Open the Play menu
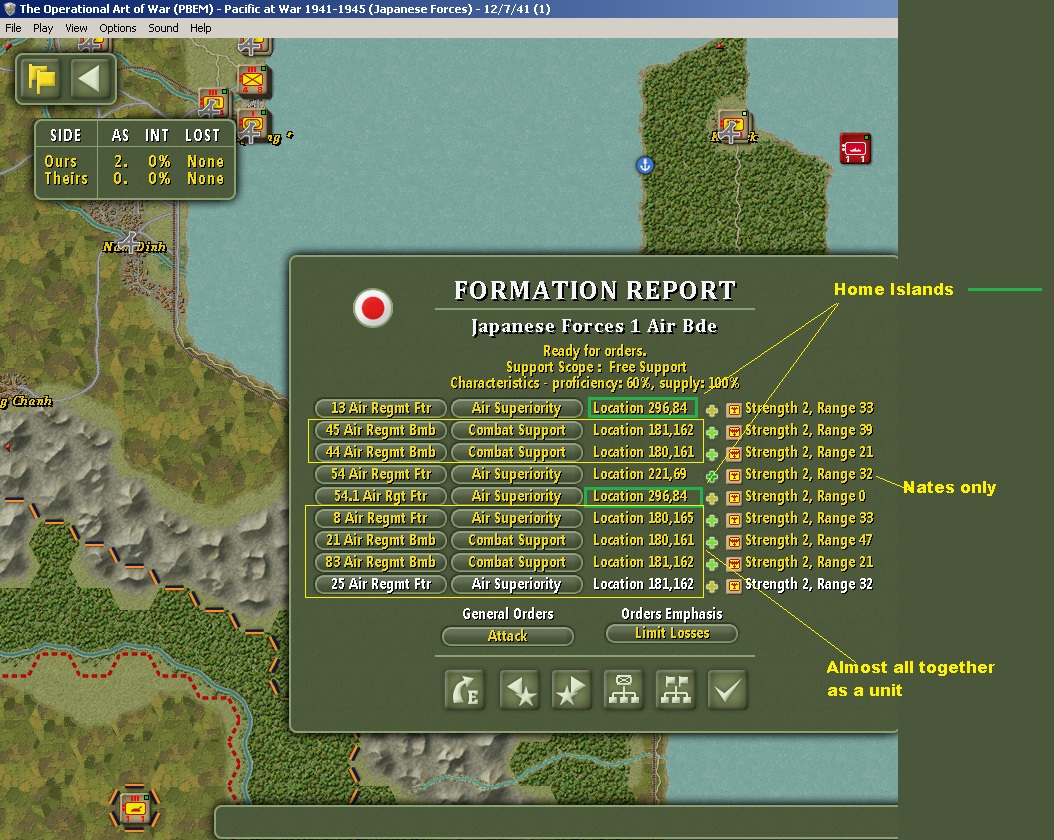Screen dimensions: 1054x840 (43, 28)
